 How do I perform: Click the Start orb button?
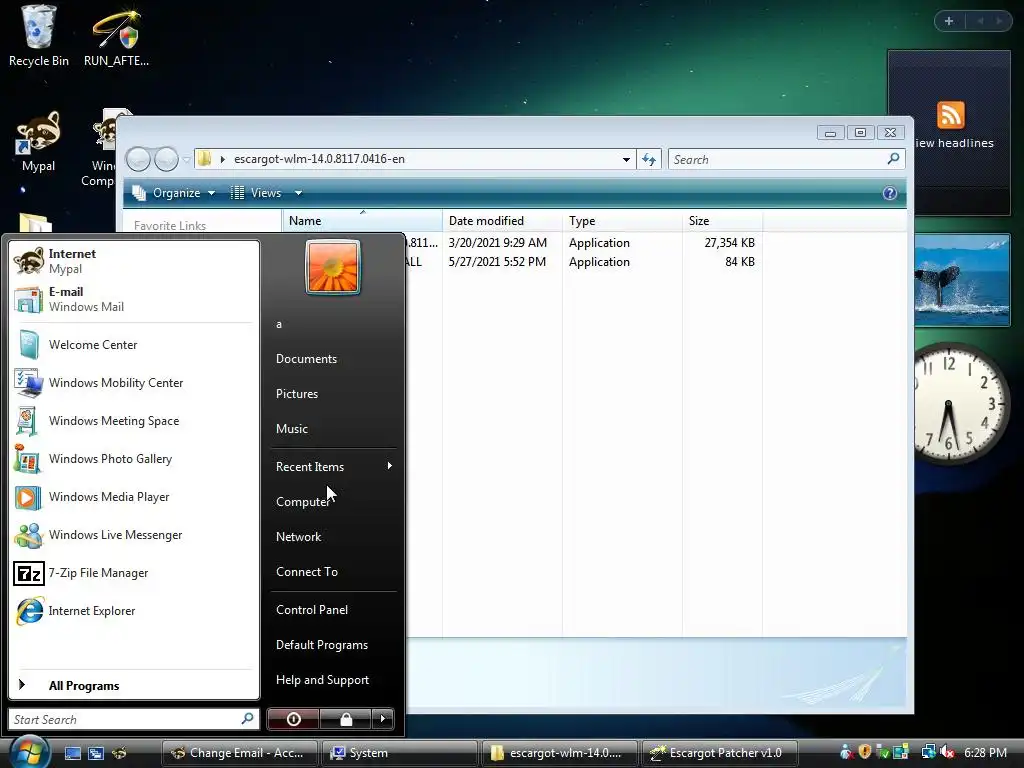pos(28,752)
